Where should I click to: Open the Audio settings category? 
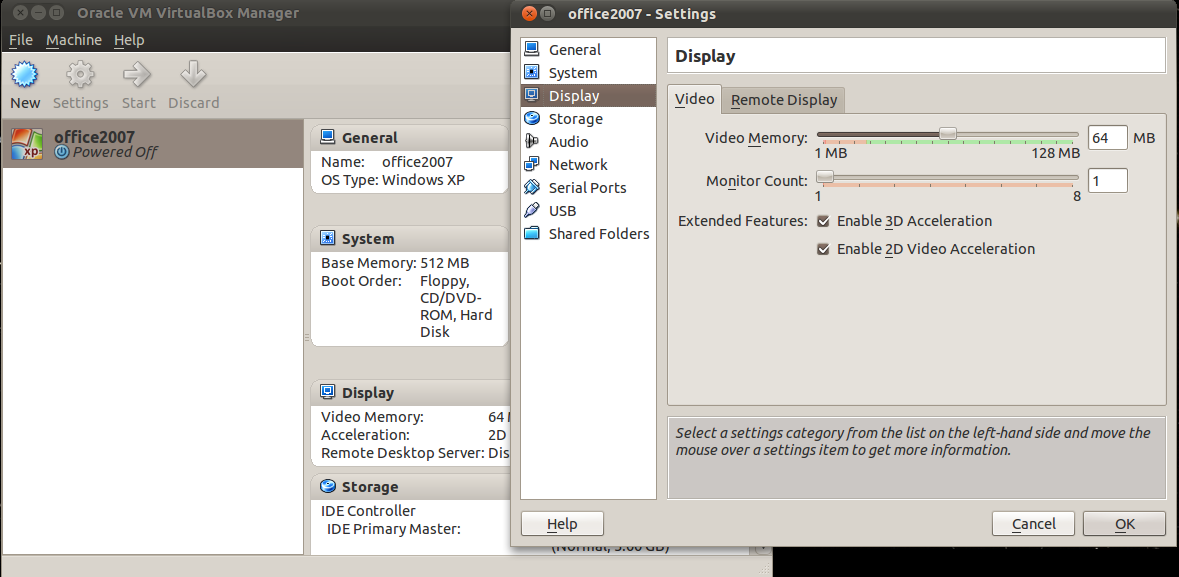tap(567, 141)
